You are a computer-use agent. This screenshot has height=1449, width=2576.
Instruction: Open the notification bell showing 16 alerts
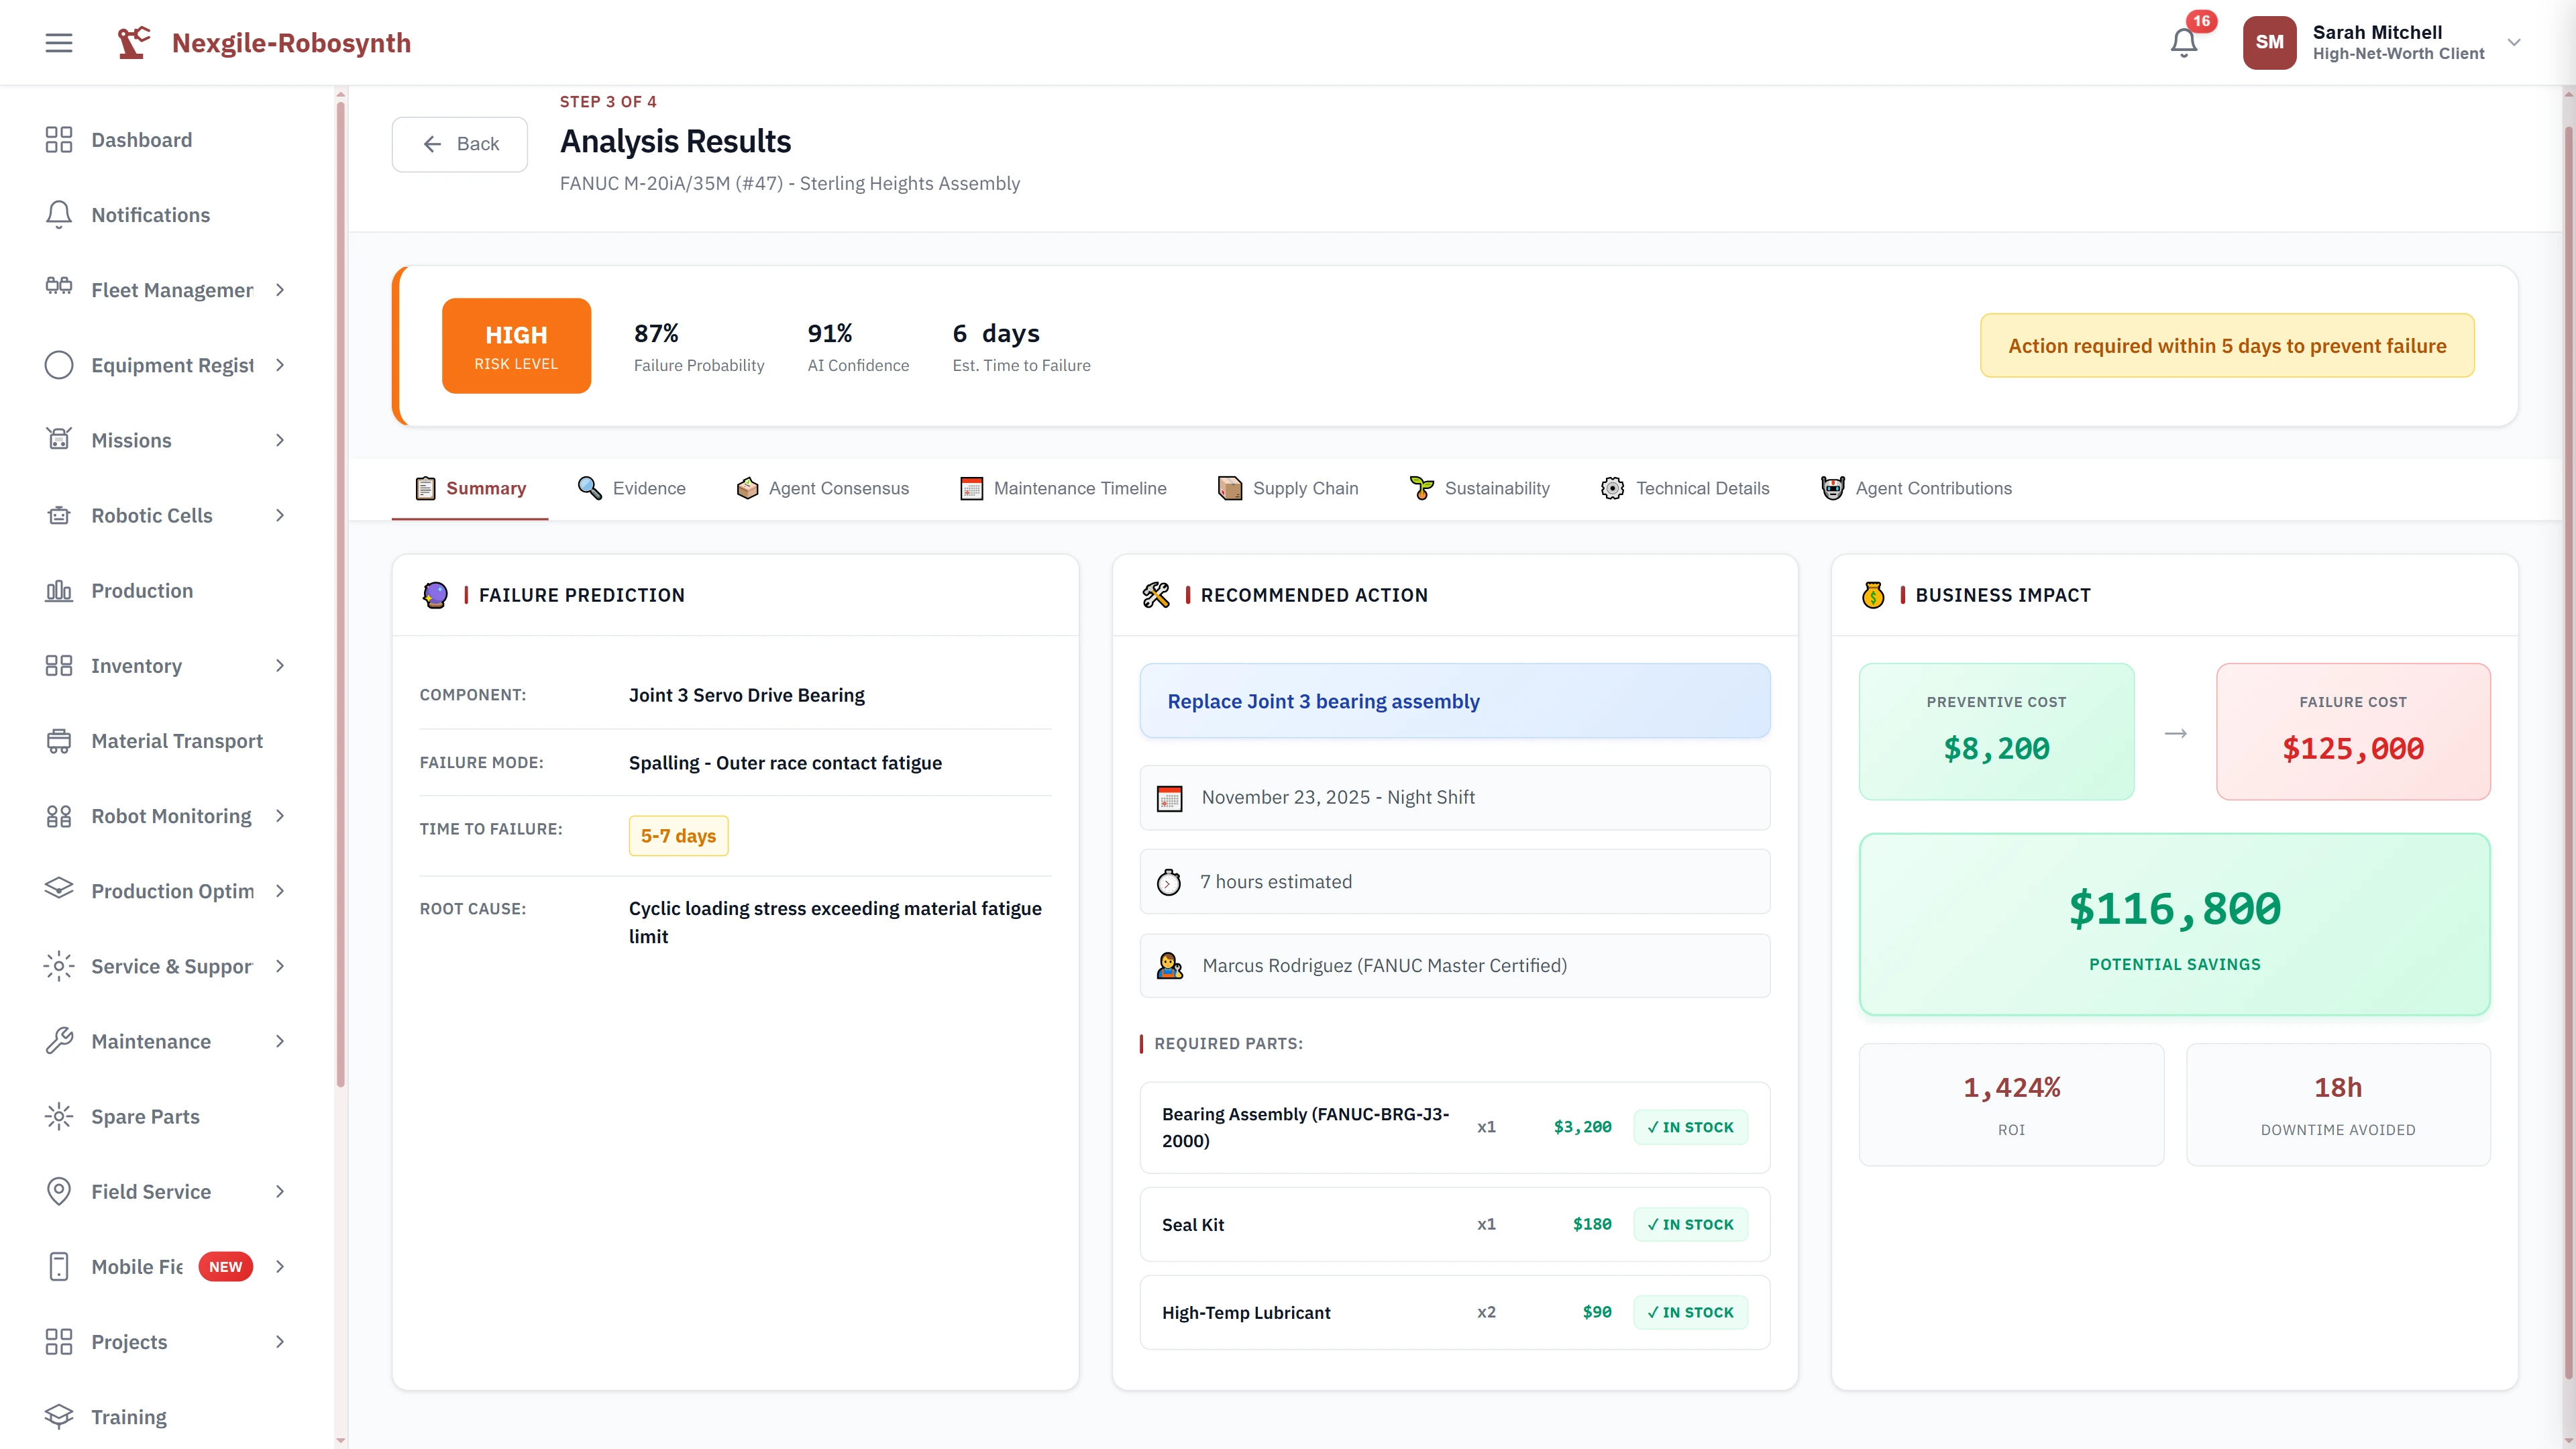click(2184, 42)
